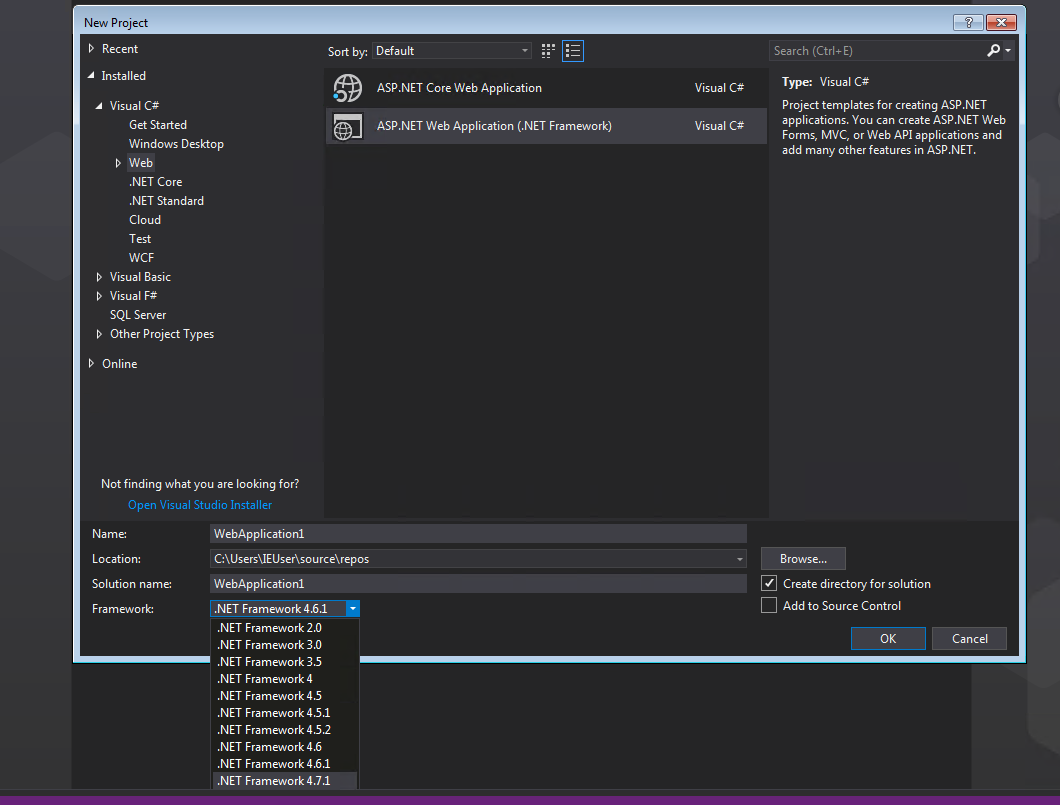
Task: Click the ASP.NET Web Application (.NET Framework) icon
Action: pos(348,126)
